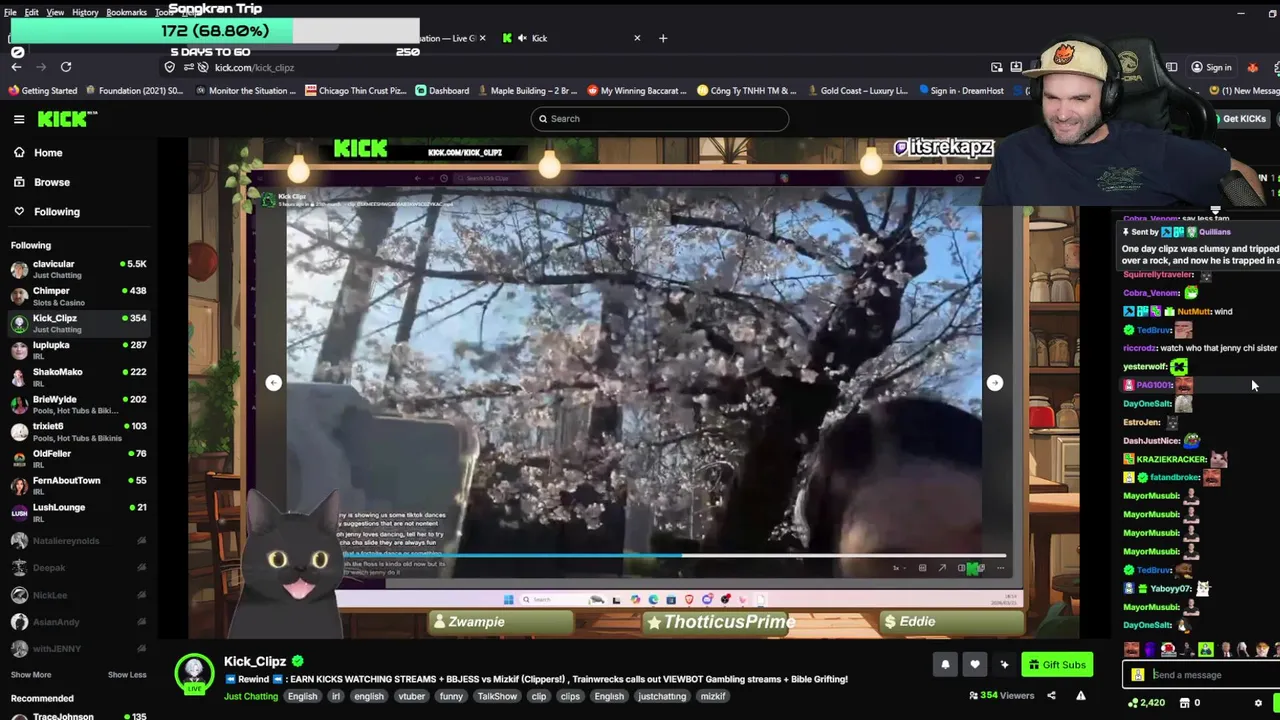Collapse following list with Show Less

127,675
